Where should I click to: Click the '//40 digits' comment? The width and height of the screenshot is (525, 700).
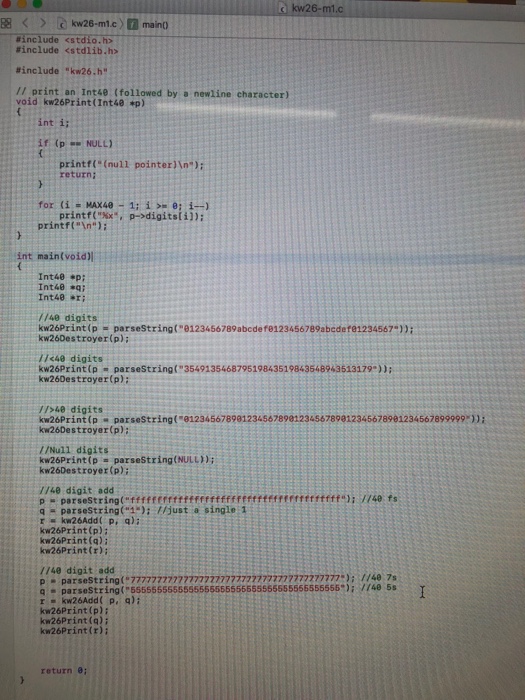(x=68, y=318)
